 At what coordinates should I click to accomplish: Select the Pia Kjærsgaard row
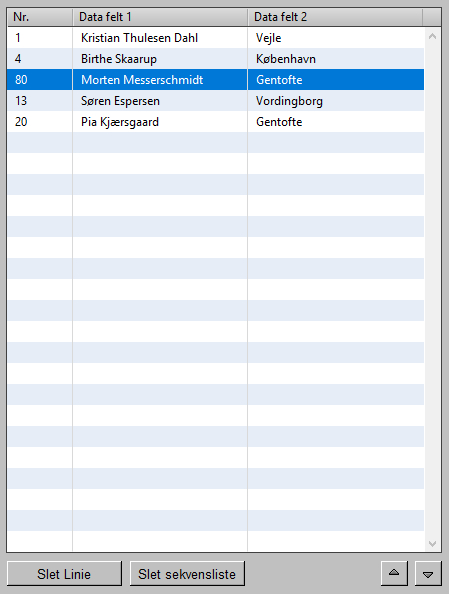click(x=216, y=122)
